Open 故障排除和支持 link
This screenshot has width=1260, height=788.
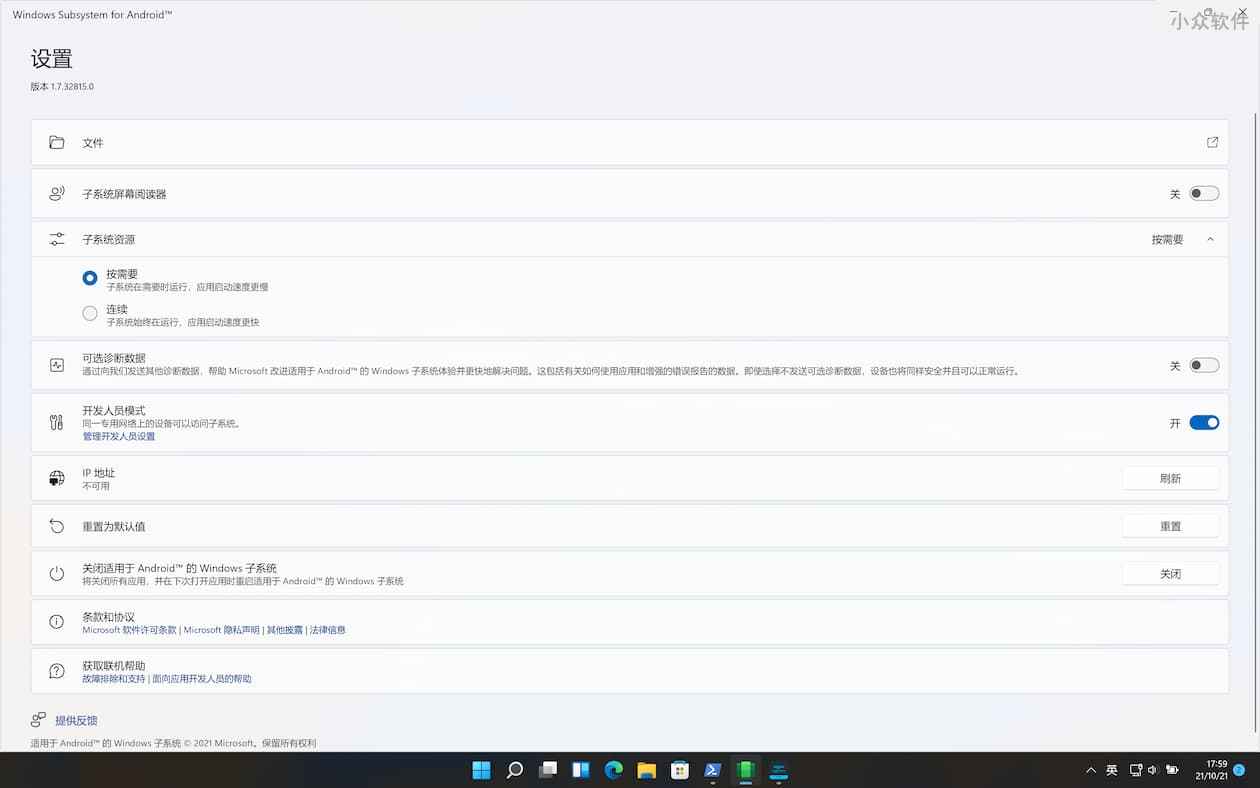[x=113, y=679]
